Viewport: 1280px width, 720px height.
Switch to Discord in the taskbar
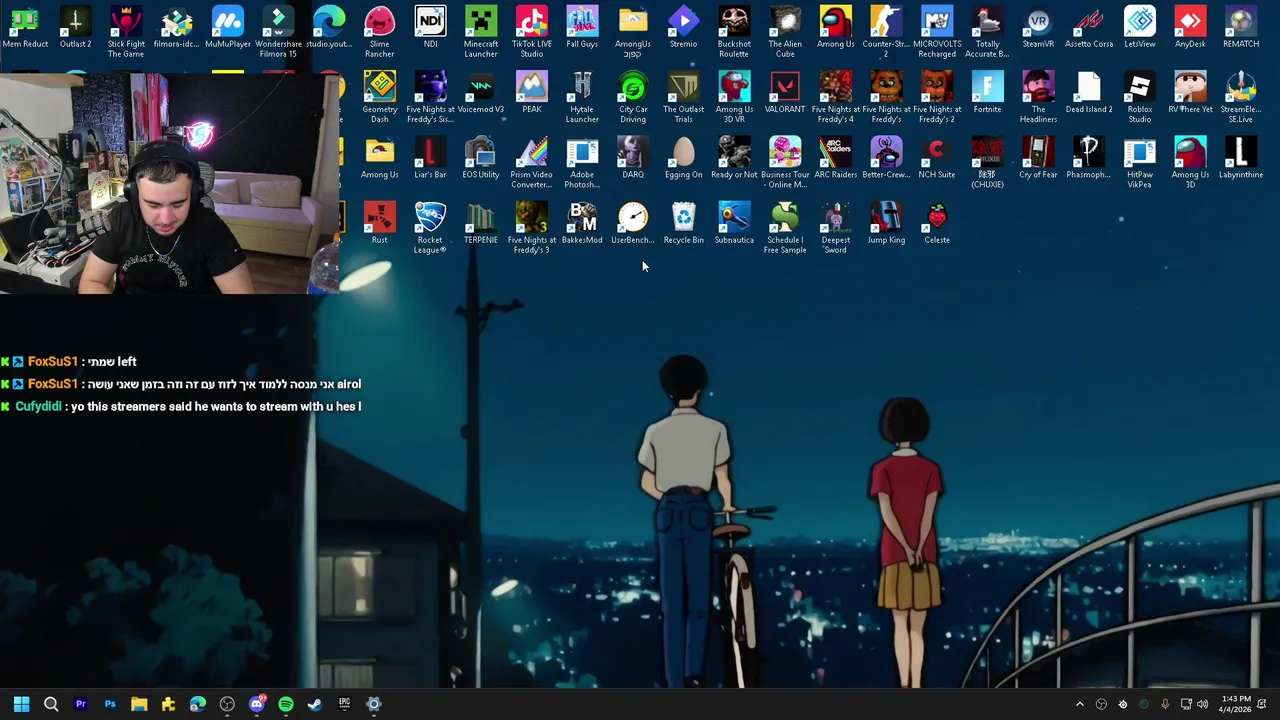(257, 704)
